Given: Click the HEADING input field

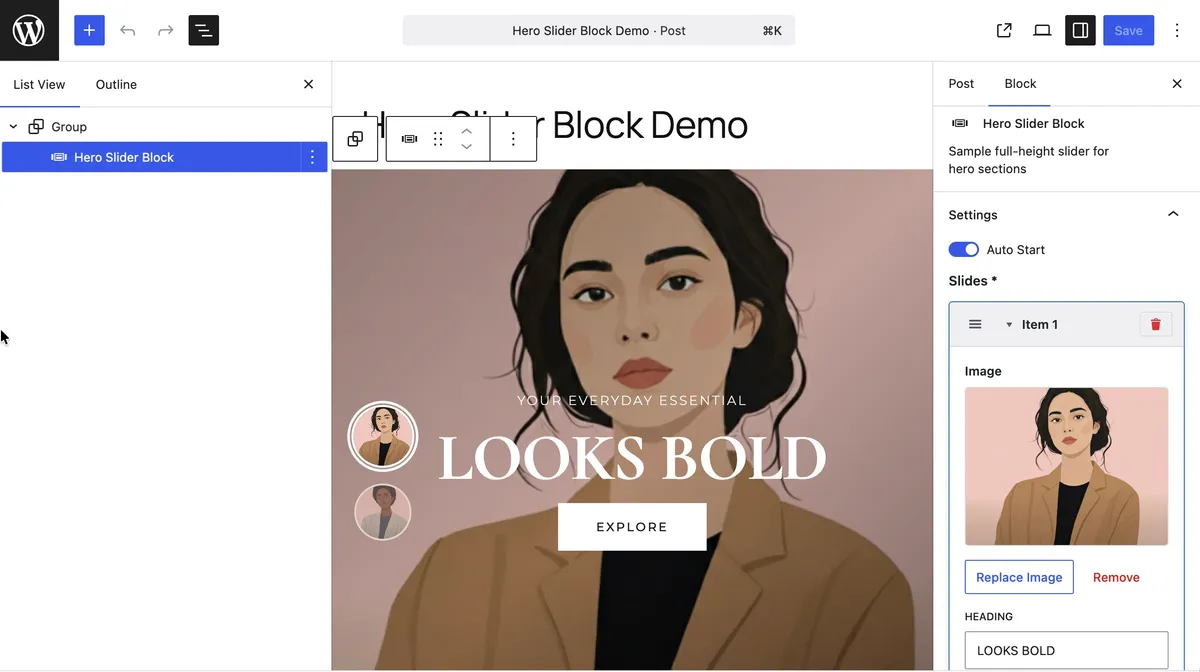Looking at the screenshot, I should tap(1066, 650).
